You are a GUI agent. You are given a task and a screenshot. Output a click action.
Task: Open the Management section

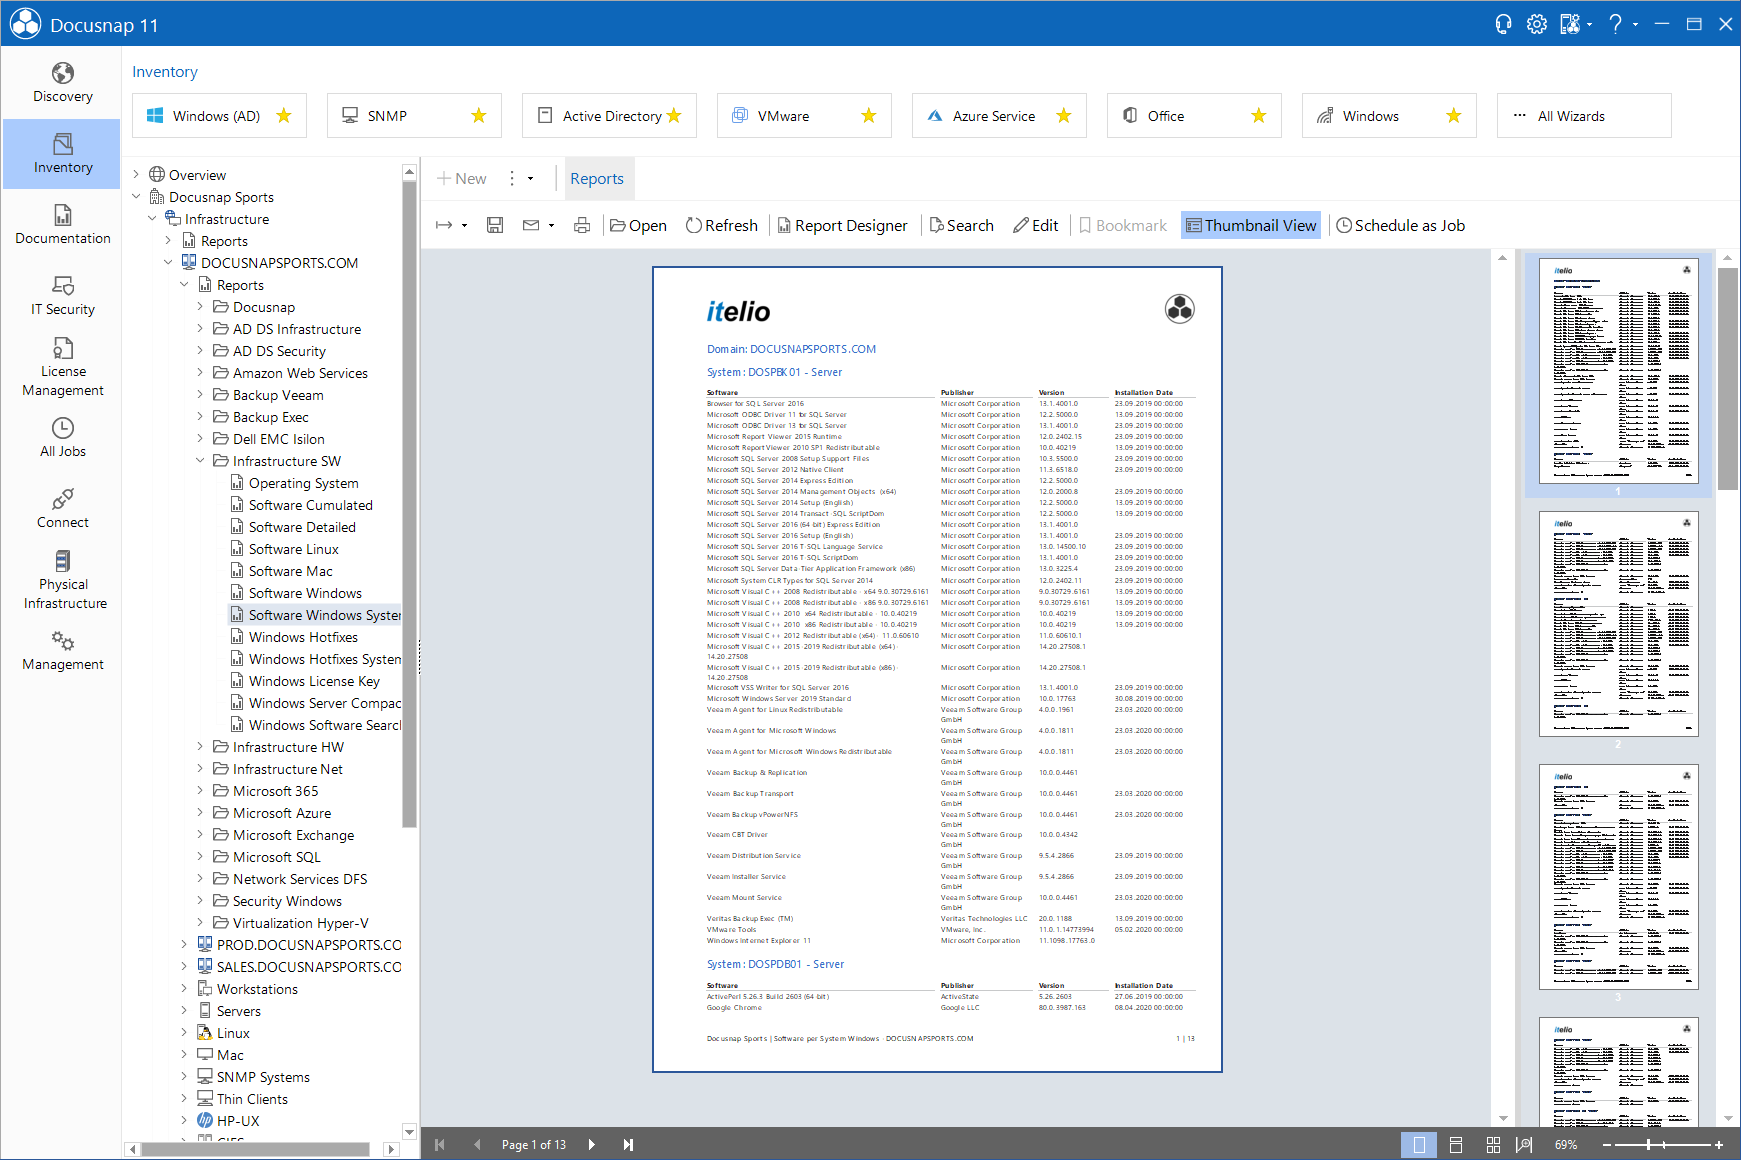tap(62, 651)
